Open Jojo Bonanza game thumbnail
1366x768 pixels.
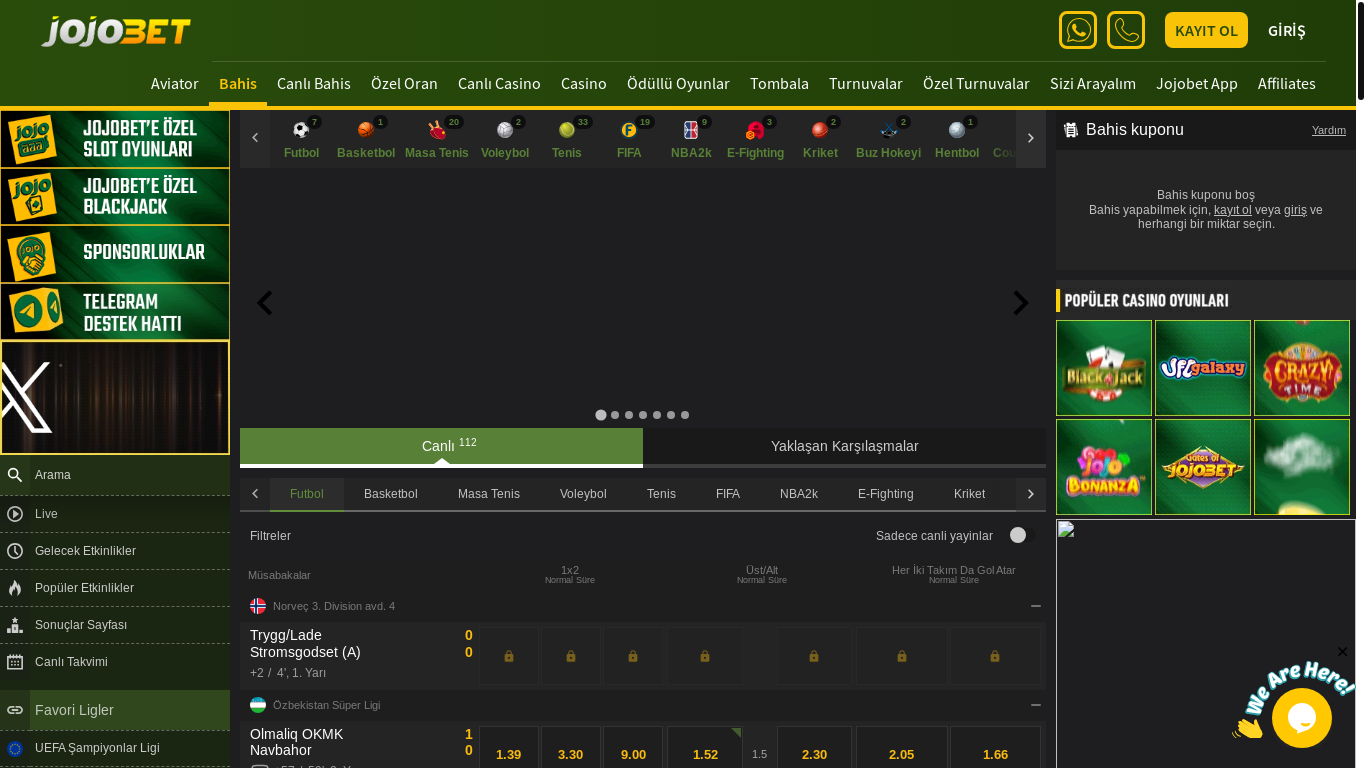(1104, 467)
